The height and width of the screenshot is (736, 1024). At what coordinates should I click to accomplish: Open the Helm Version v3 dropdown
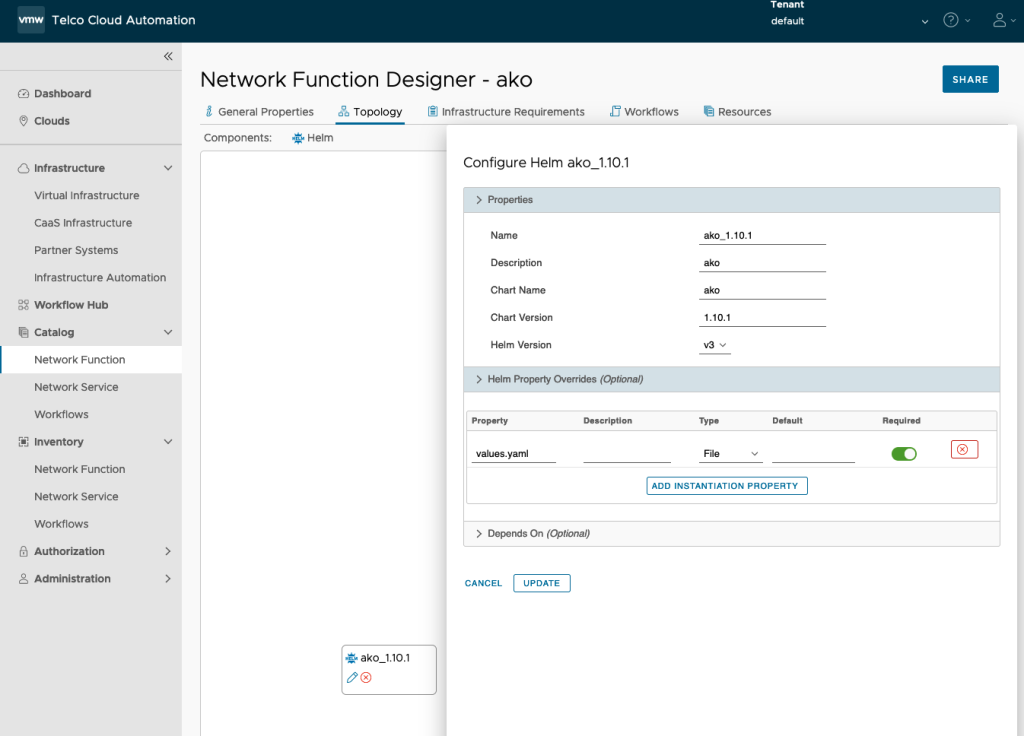[714, 345]
